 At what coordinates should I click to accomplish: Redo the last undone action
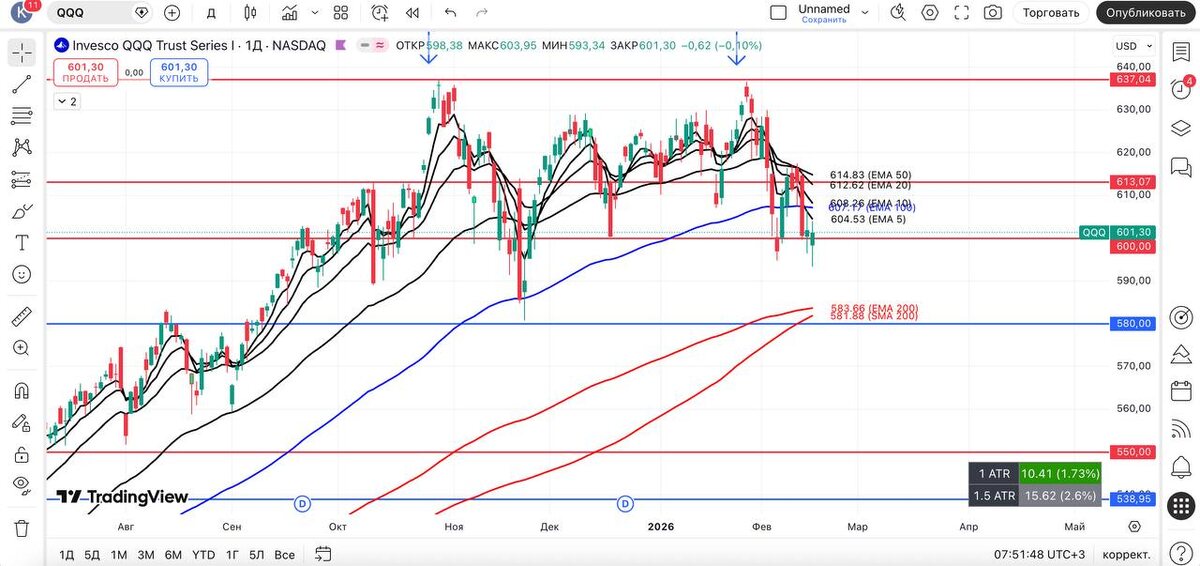click(x=482, y=13)
